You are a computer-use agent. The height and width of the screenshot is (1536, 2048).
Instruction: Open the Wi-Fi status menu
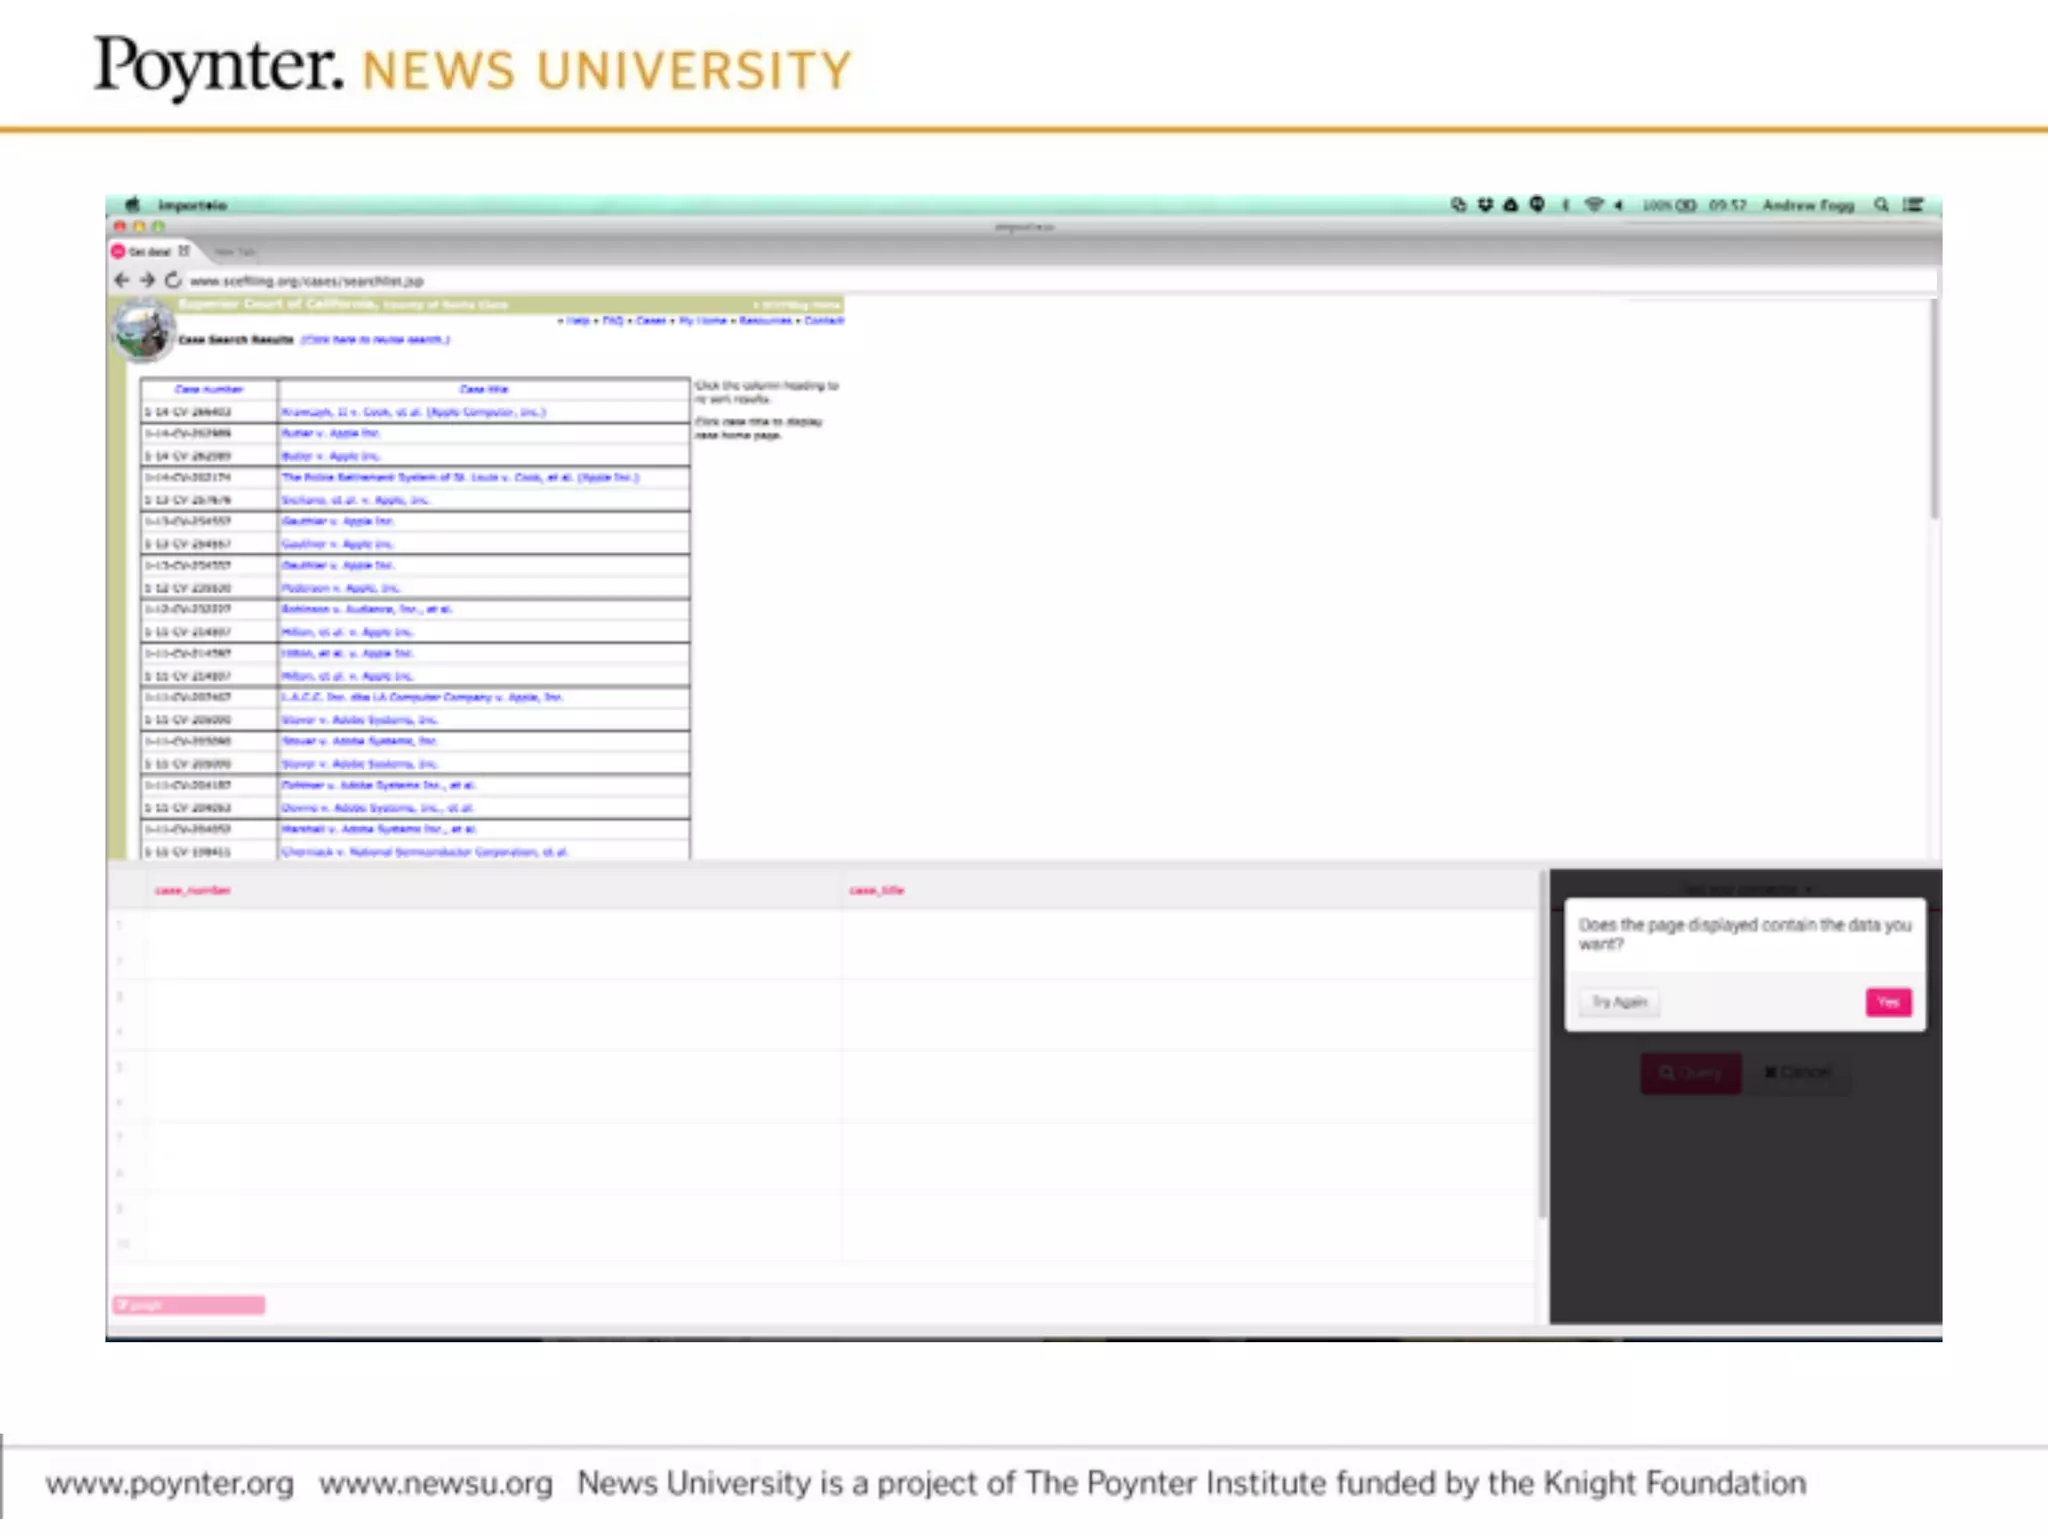[x=1594, y=205]
